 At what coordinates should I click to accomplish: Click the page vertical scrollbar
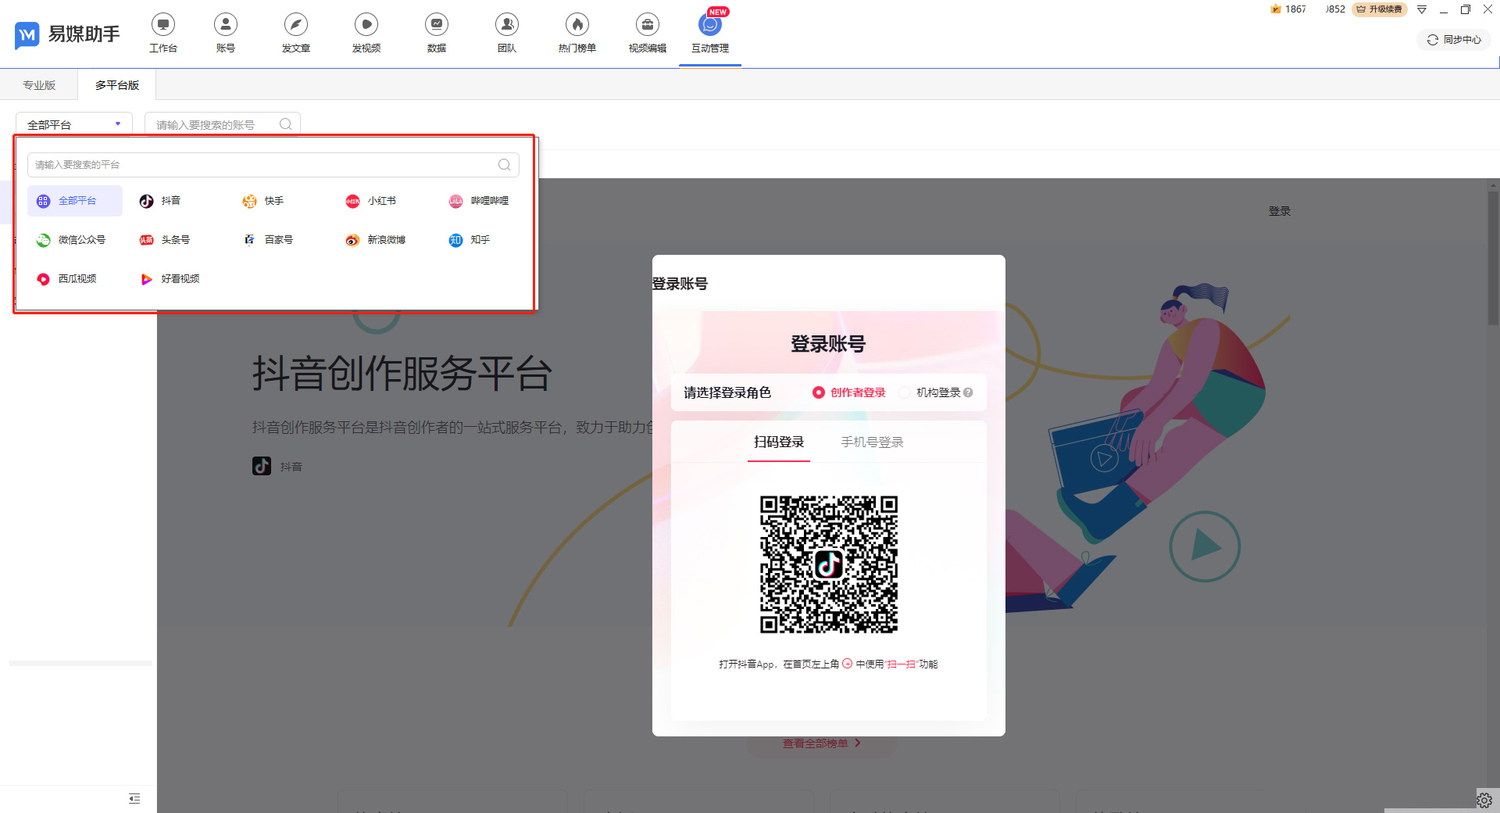click(1494, 258)
